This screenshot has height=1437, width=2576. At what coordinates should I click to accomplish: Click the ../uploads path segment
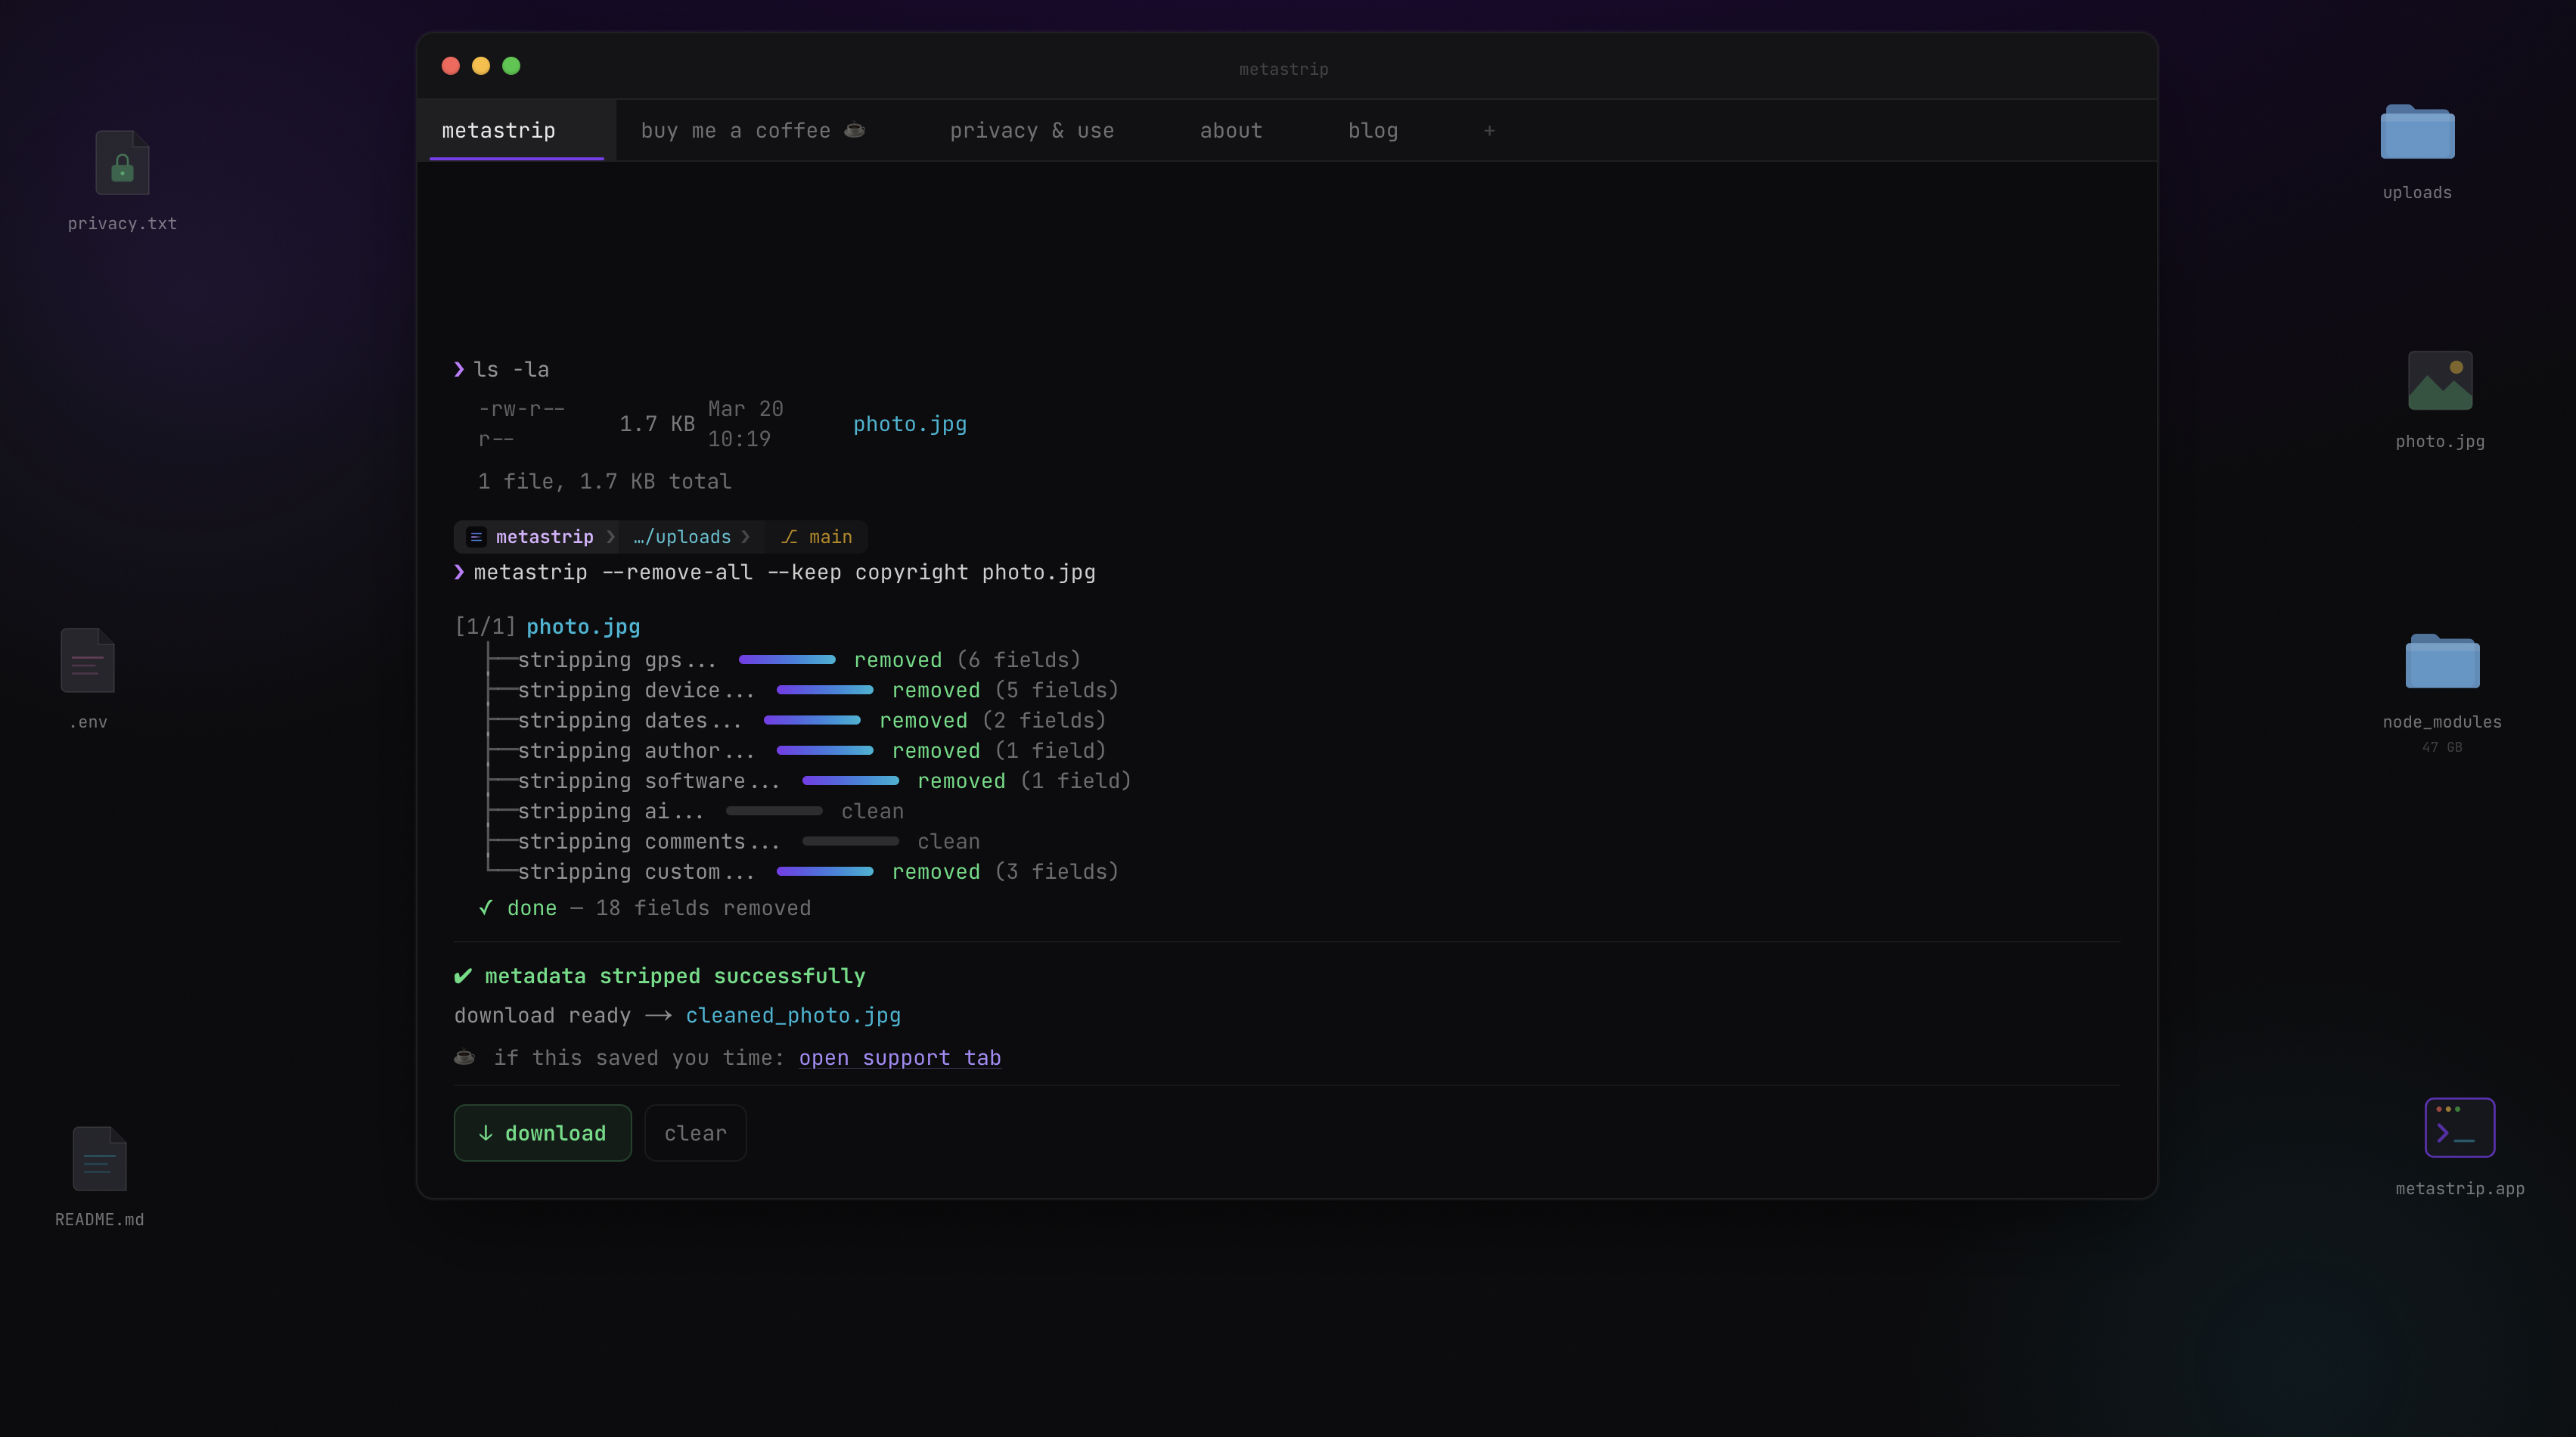click(682, 537)
